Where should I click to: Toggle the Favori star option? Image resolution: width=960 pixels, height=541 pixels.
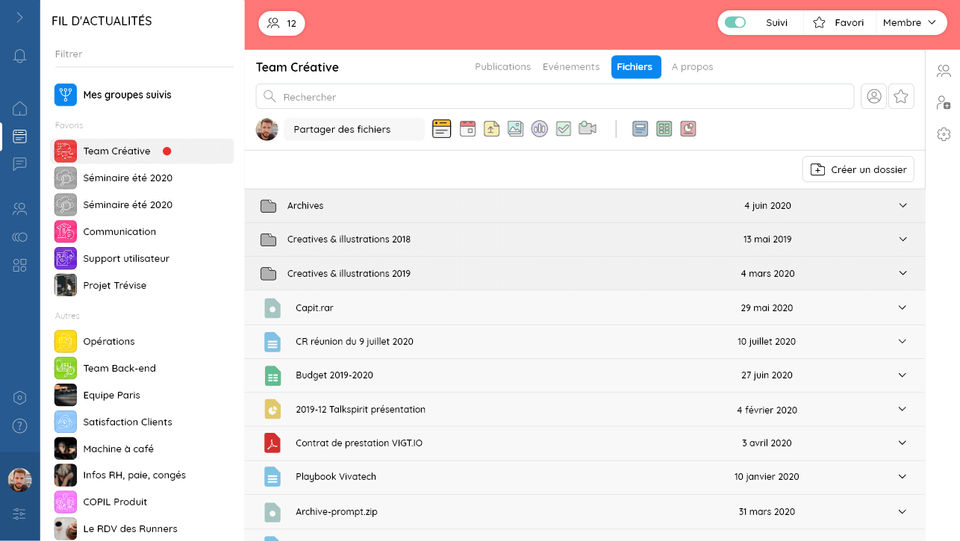[x=838, y=23]
